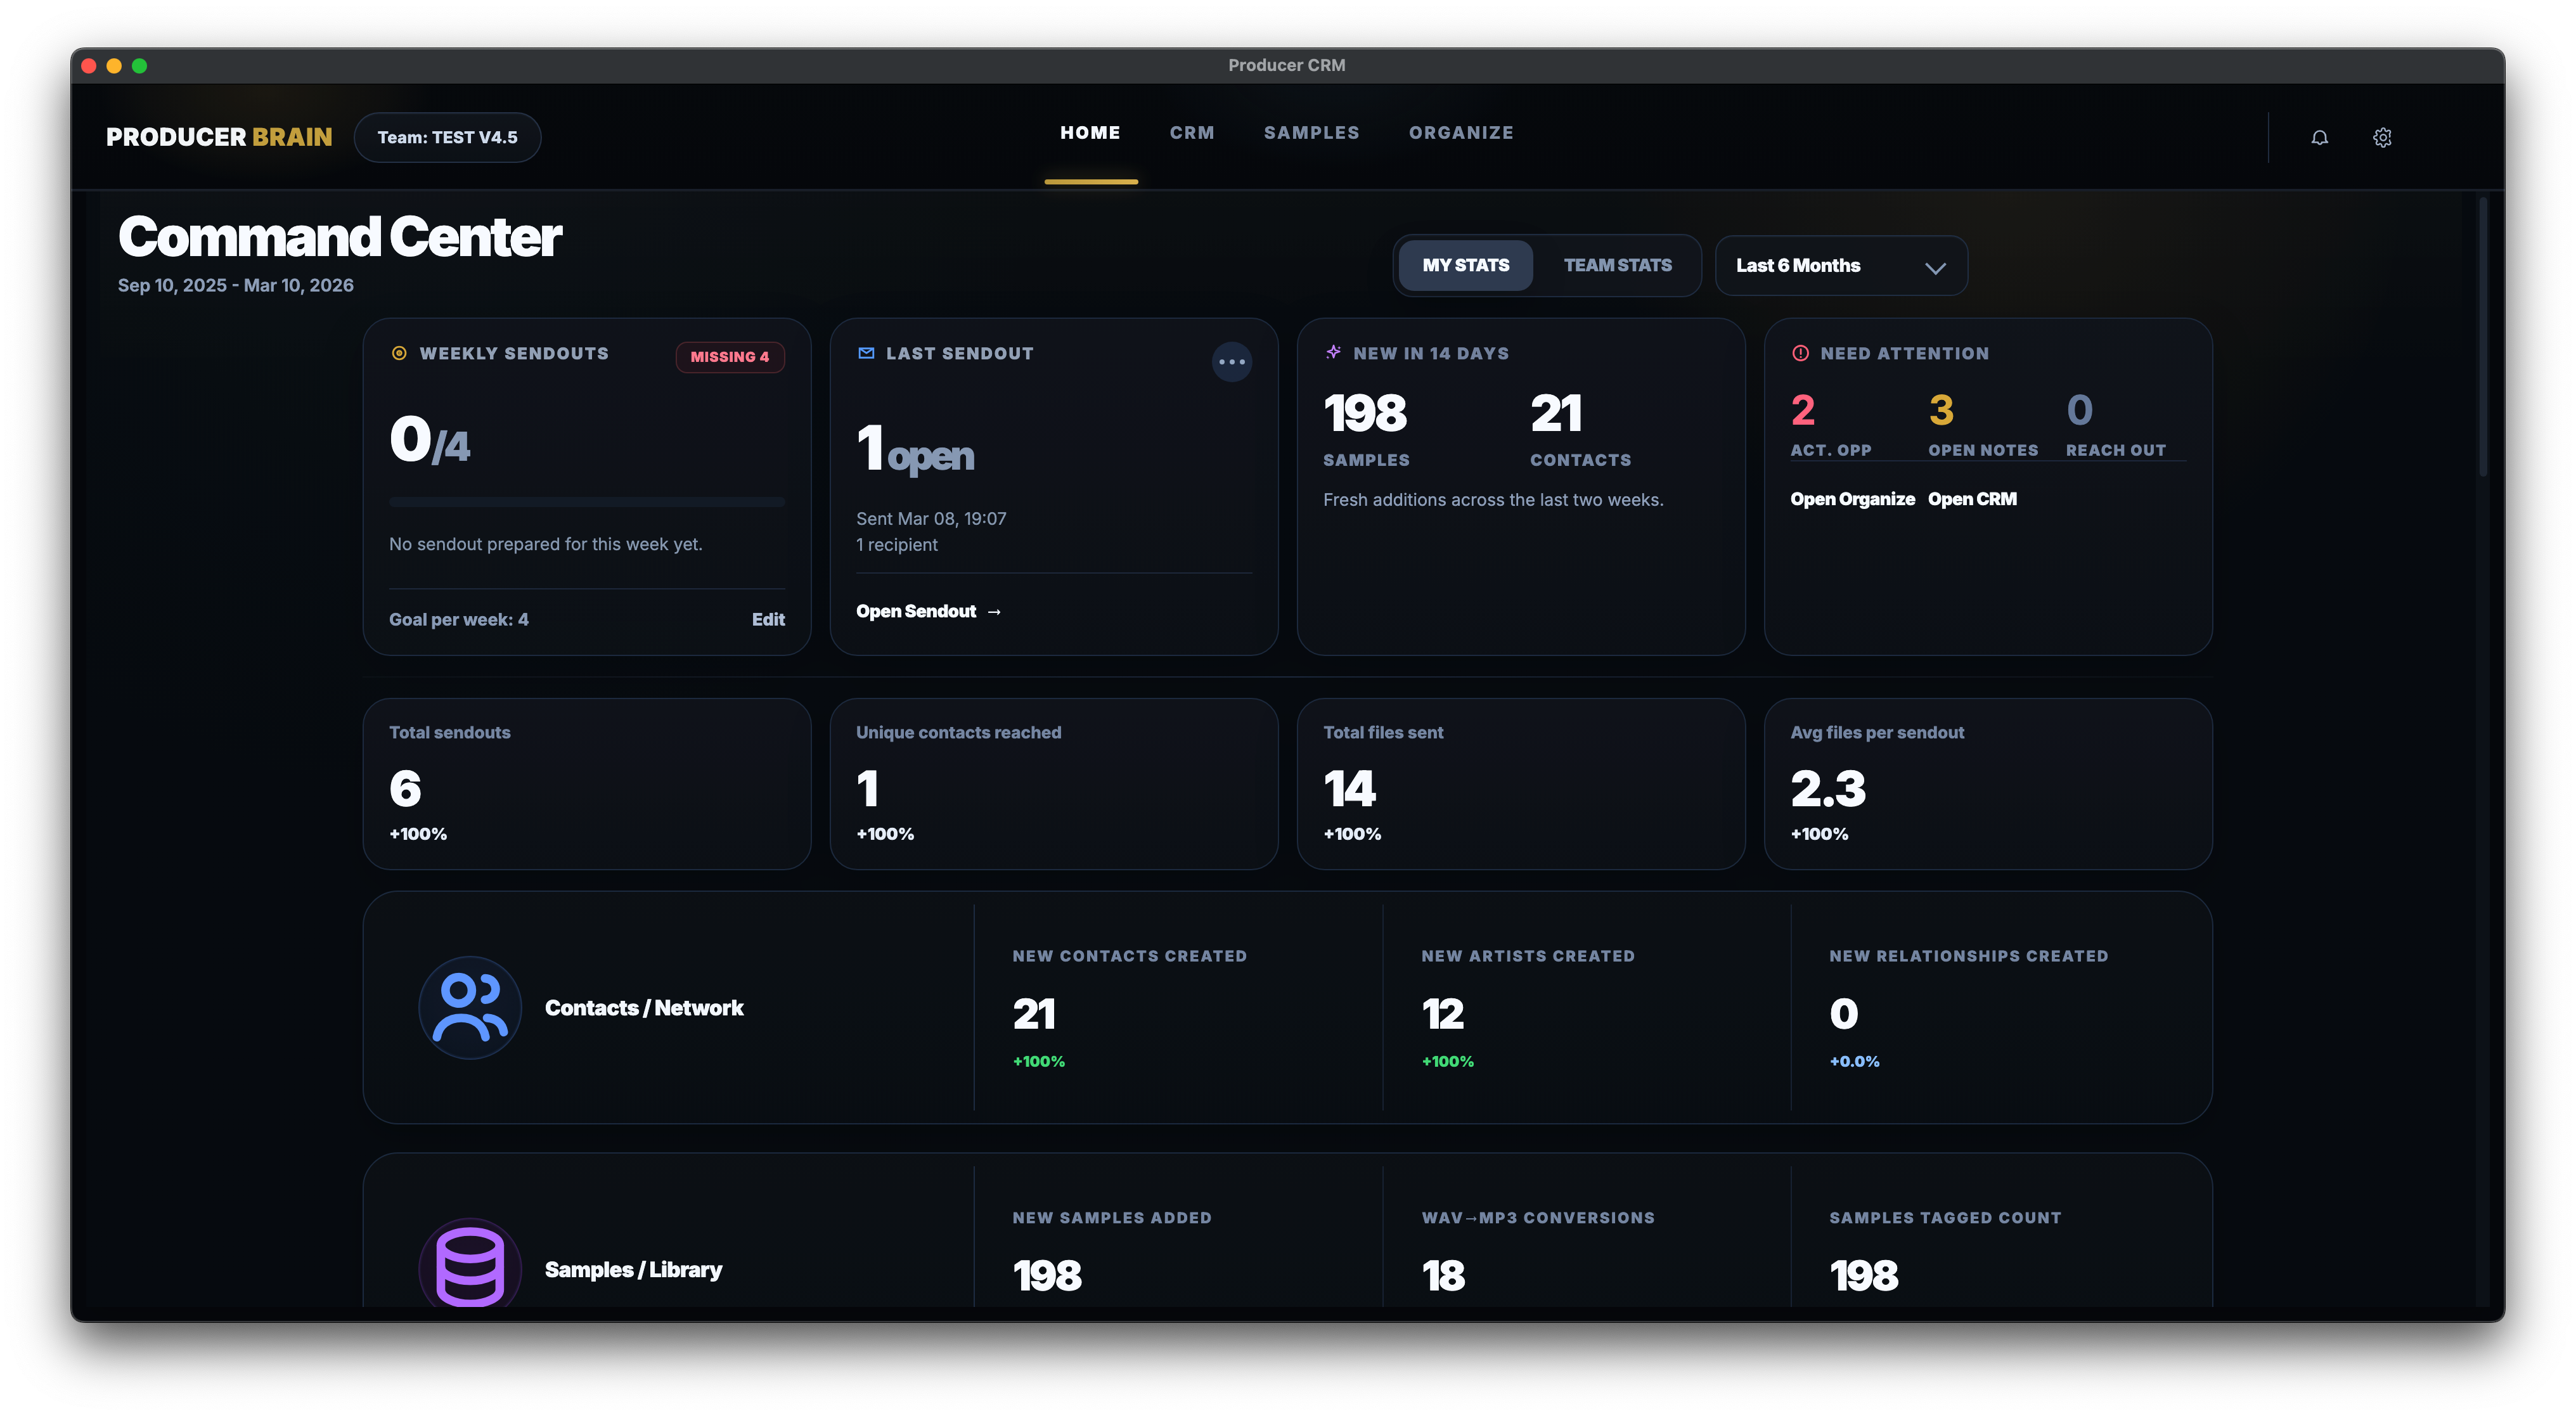
Task: Click the Avg files per sendout value 2.3
Action: pyautogui.click(x=1828, y=789)
